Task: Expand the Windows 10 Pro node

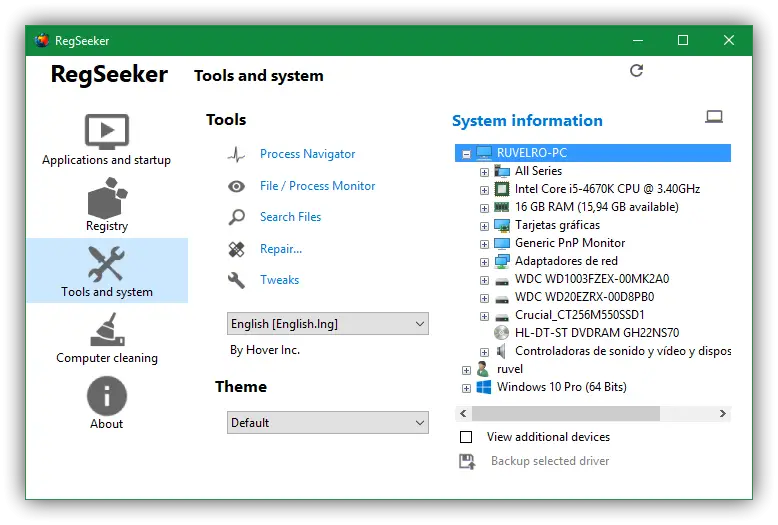Action: point(466,388)
